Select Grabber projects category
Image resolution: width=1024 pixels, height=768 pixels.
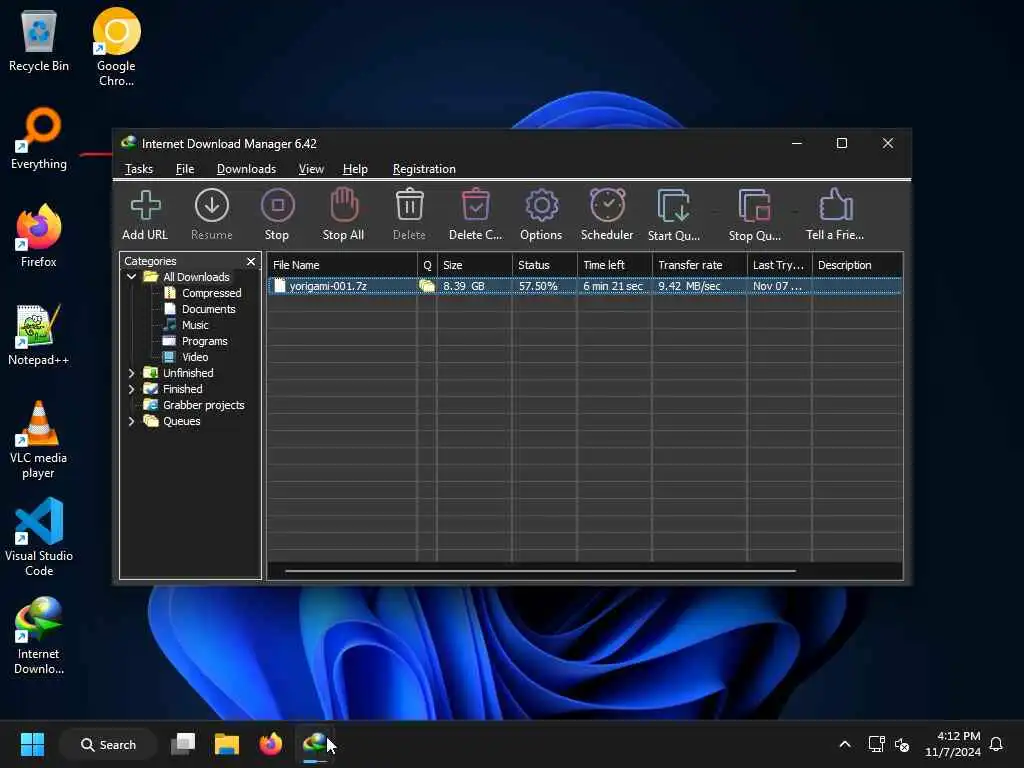[x=203, y=405]
